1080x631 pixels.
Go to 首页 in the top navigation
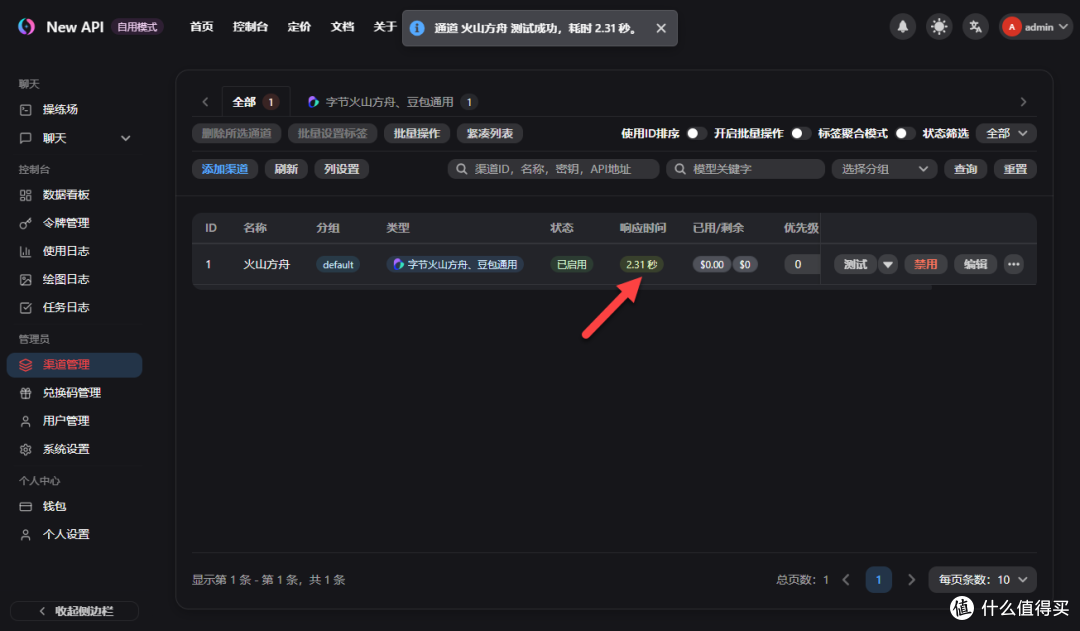(x=202, y=27)
